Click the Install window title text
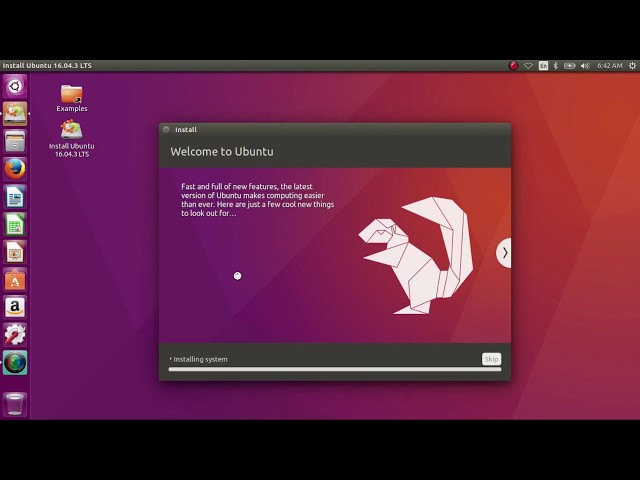Viewport: 640px width, 480px height. point(186,129)
